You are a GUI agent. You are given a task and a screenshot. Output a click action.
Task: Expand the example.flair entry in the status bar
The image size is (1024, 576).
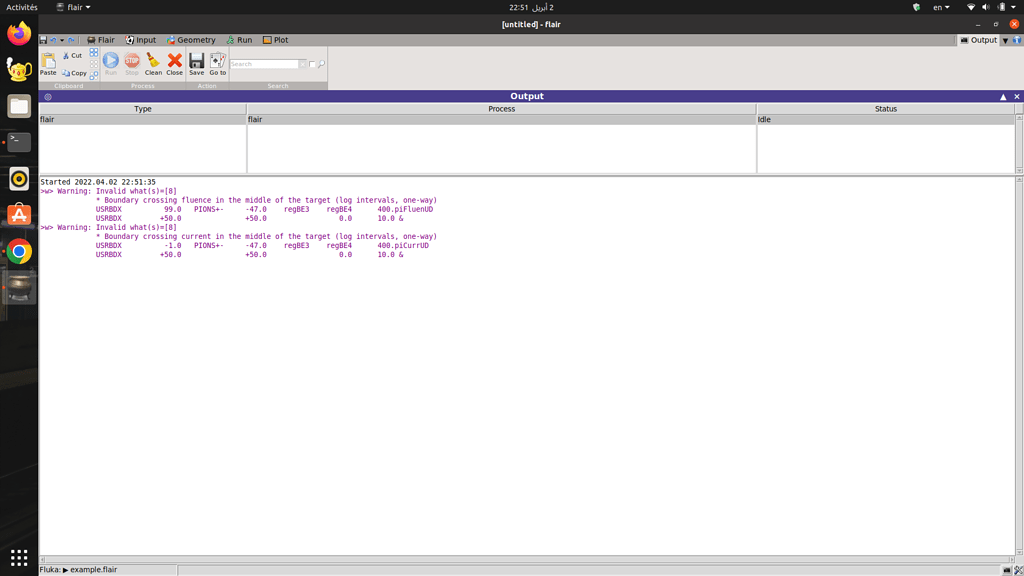[66, 569]
